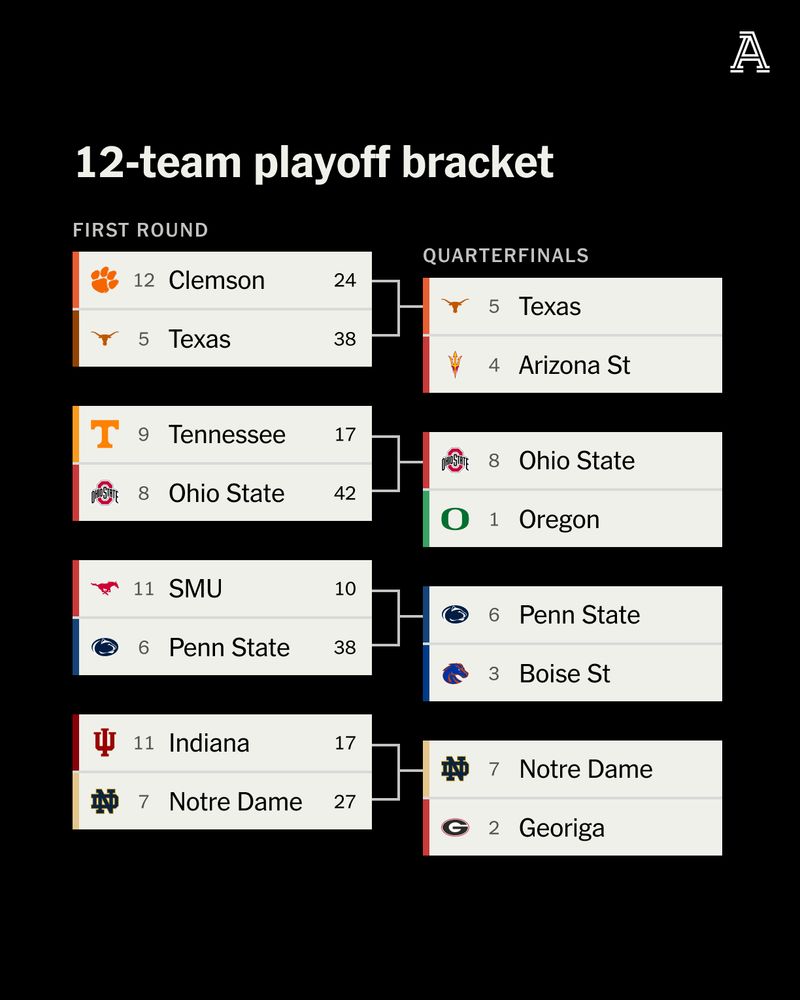Click the Boise St bronco logo
This screenshot has height=1000, width=800.
click(455, 673)
